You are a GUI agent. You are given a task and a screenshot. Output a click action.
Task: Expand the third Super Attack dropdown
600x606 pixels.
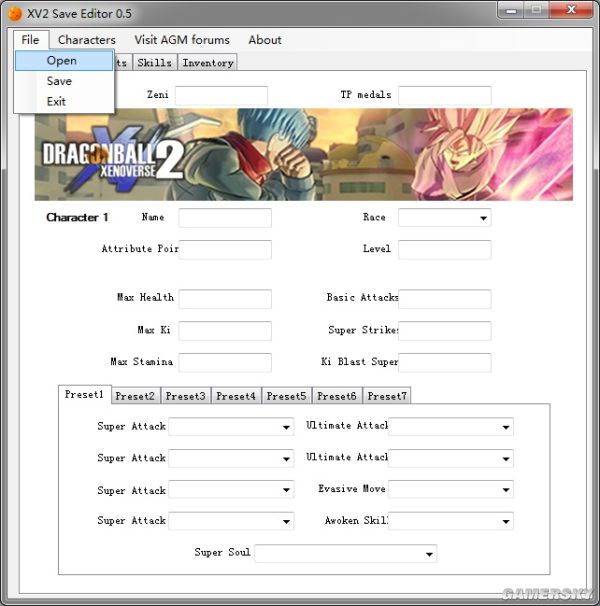[x=231, y=490]
